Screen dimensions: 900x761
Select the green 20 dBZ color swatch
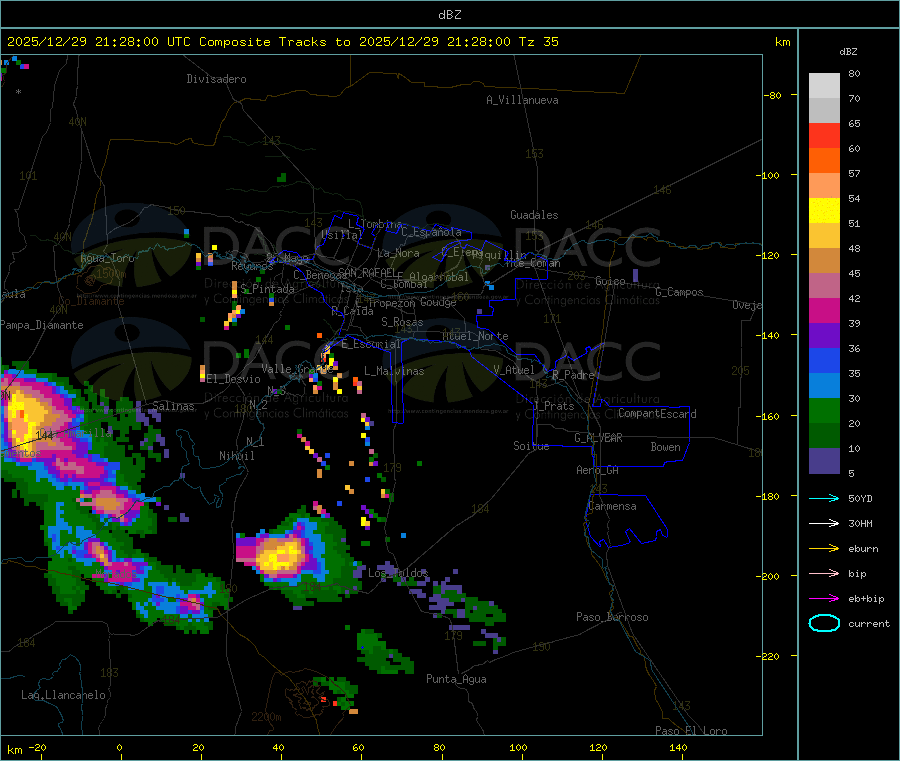[x=824, y=410]
